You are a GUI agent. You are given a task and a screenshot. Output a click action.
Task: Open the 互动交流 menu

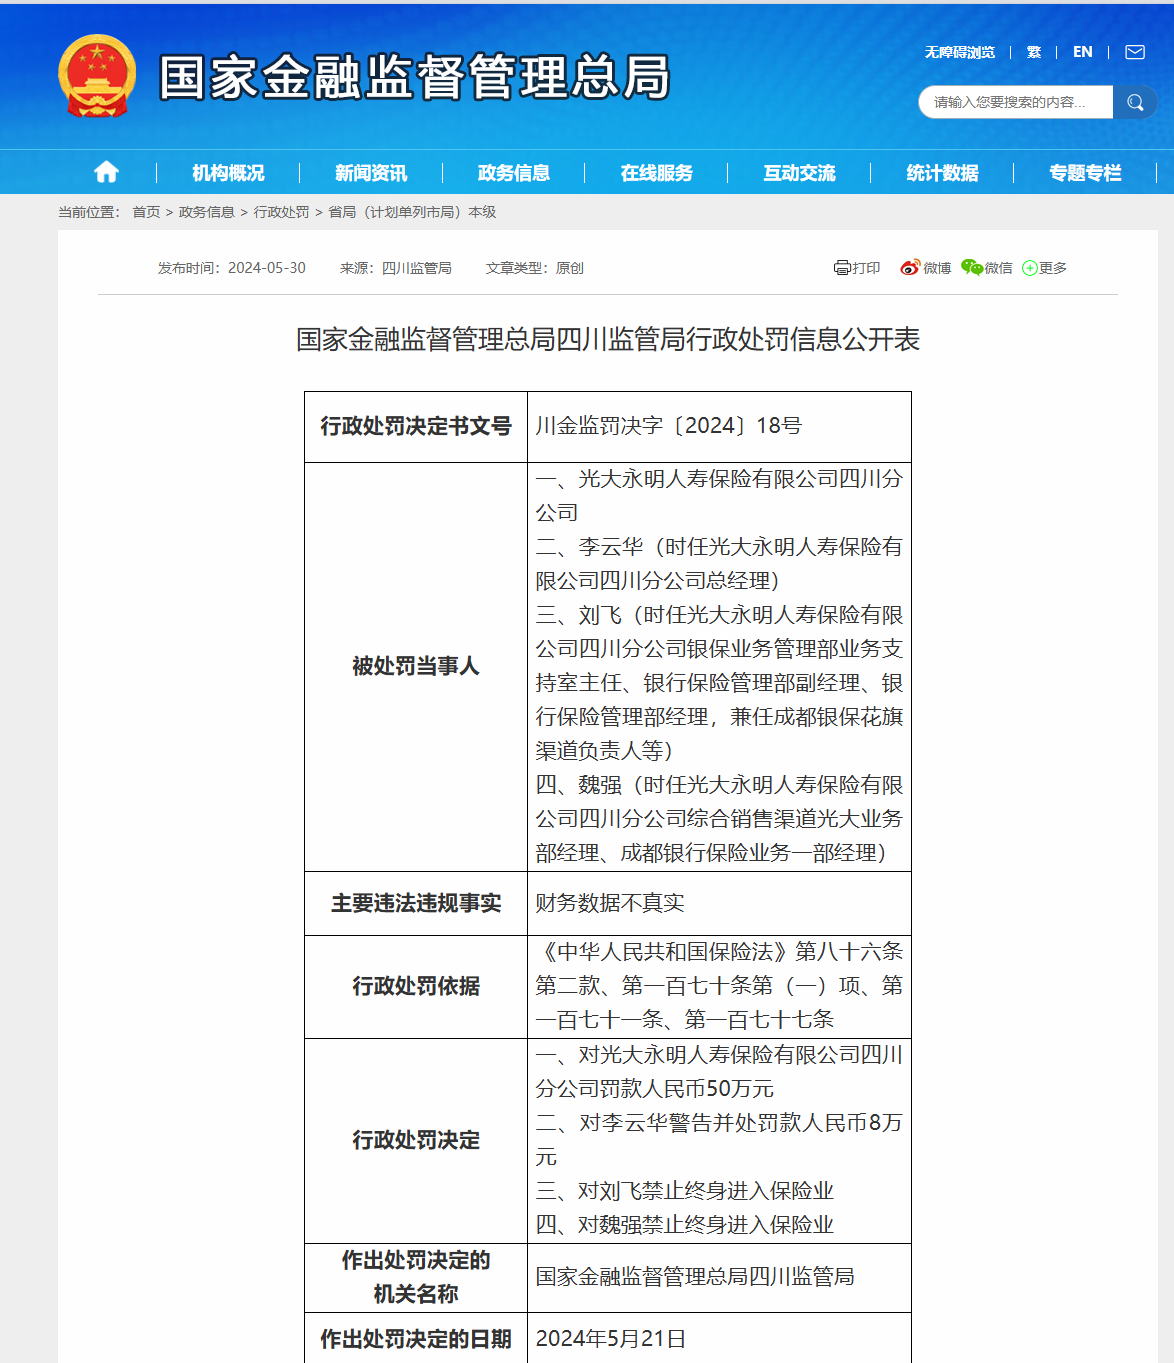[800, 173]
